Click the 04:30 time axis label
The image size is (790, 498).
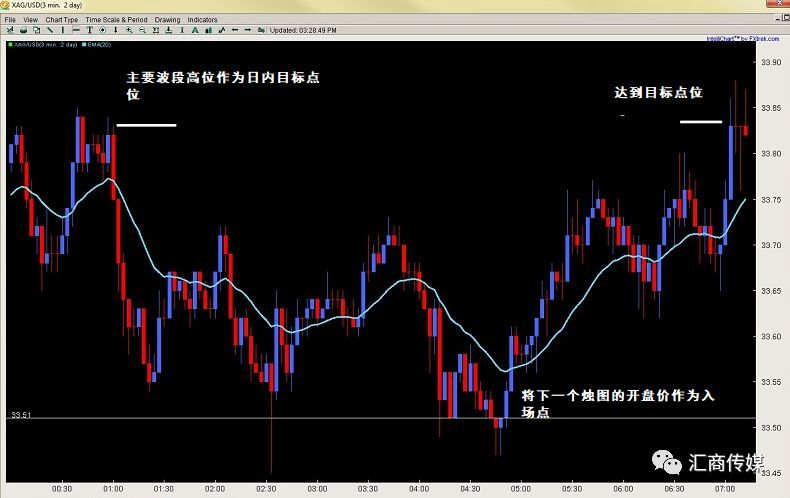470,489
